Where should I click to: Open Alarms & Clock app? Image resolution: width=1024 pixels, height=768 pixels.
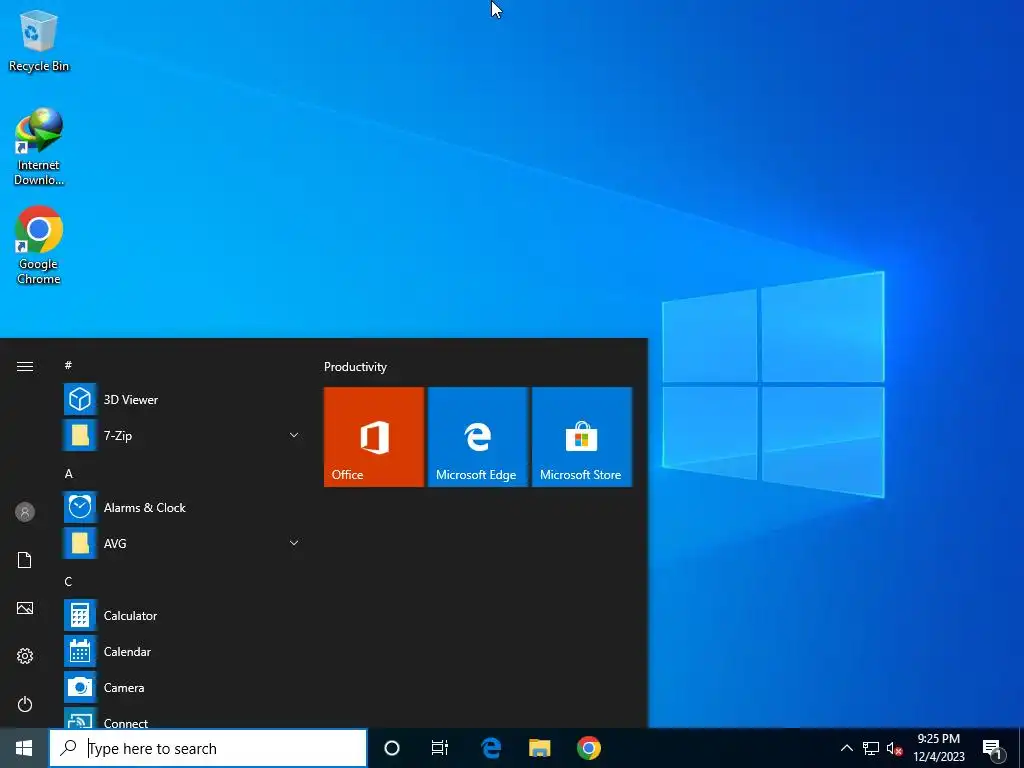[x=182, y=507]
